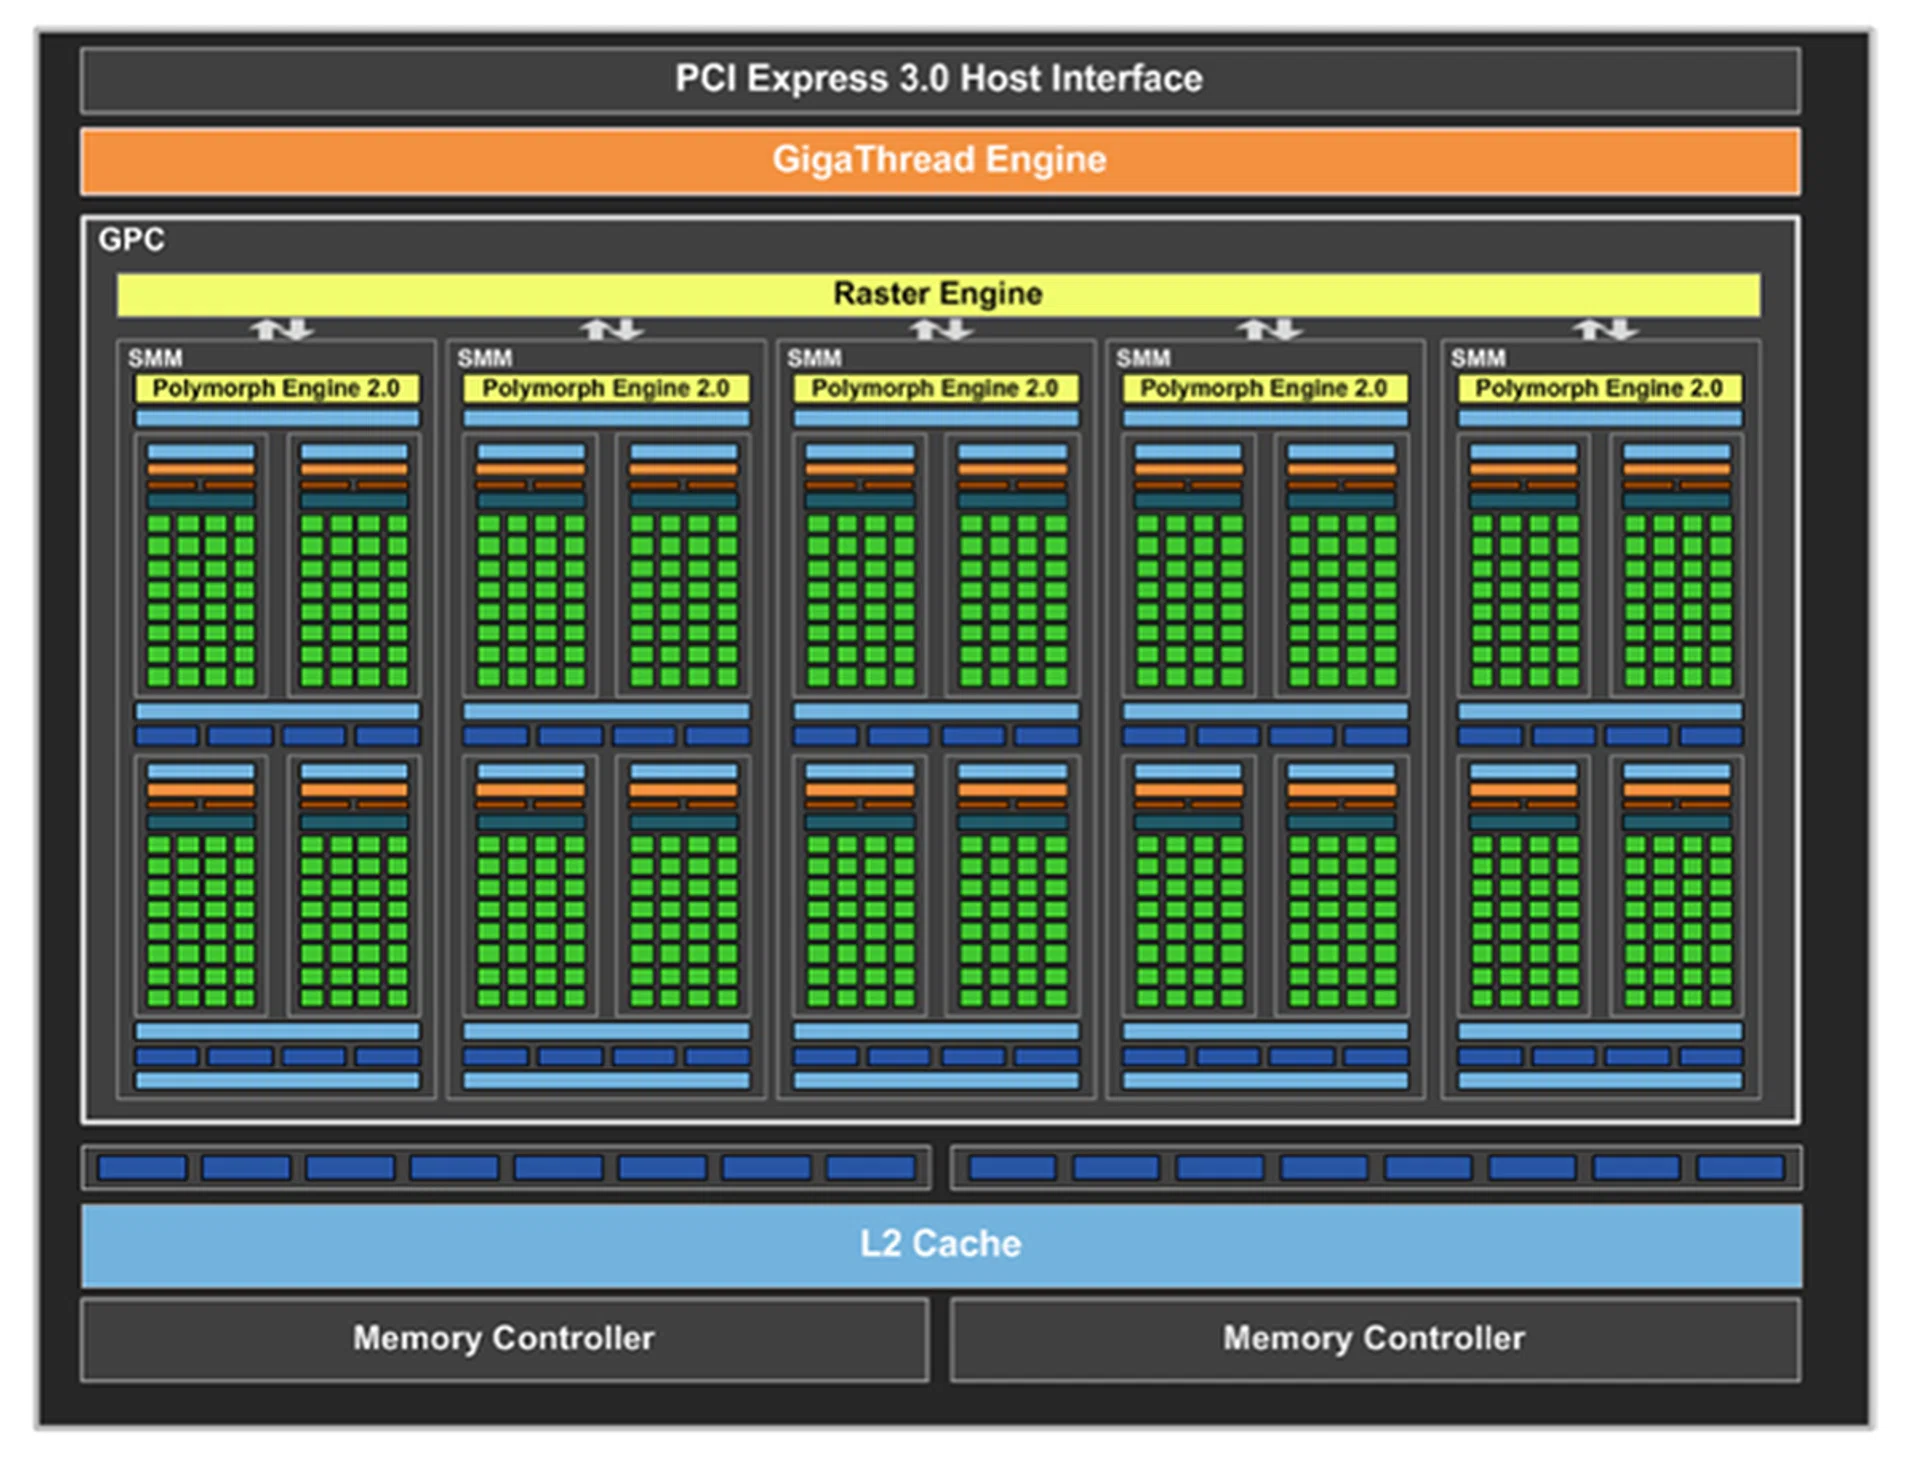Click the left Memory Controller block
The width and height of the screenshot is (1920, 1461).
(504, 1338)
